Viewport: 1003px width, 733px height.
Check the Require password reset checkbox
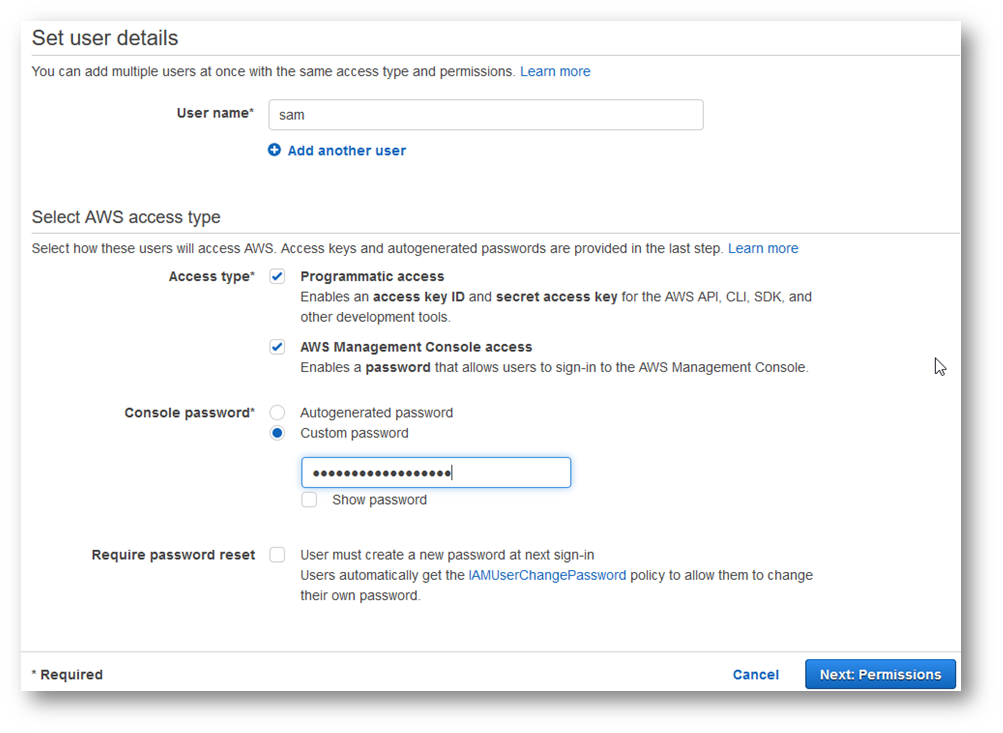coord(277,555)
